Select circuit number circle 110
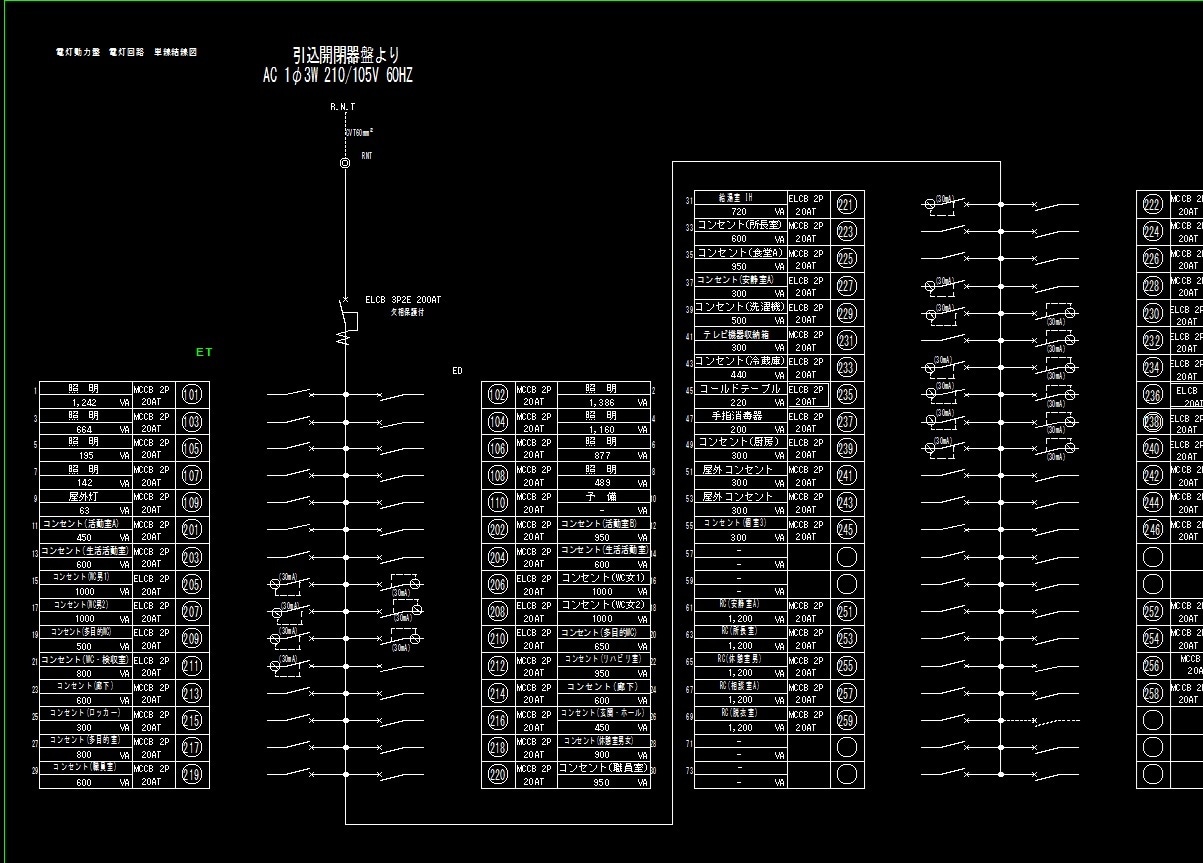The width and height of the screenshot is (1203, 863). [x=498, y=503]
